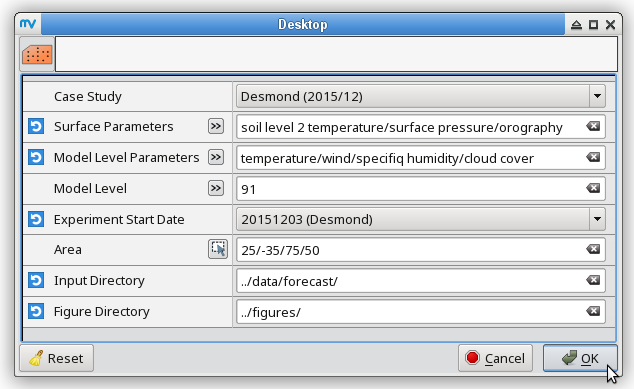Expand the Model Level options helper
The width and height of the screenshot is (634, 389).
click(216, 188)
